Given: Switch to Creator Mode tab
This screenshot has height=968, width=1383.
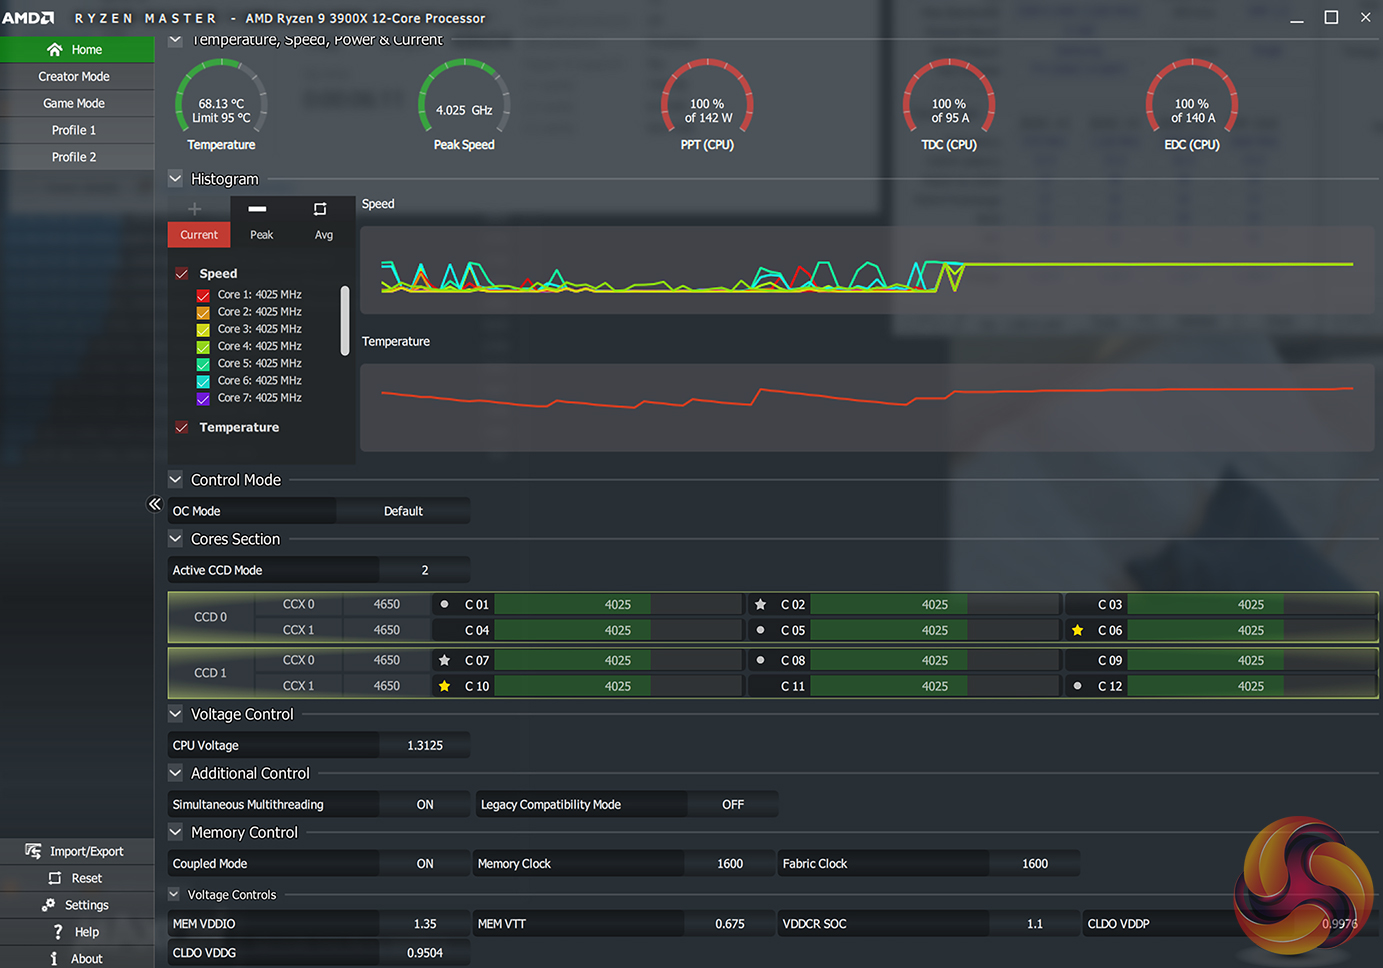Looking at the screenshot, I should pyautogui.click(x=74, y=77).
